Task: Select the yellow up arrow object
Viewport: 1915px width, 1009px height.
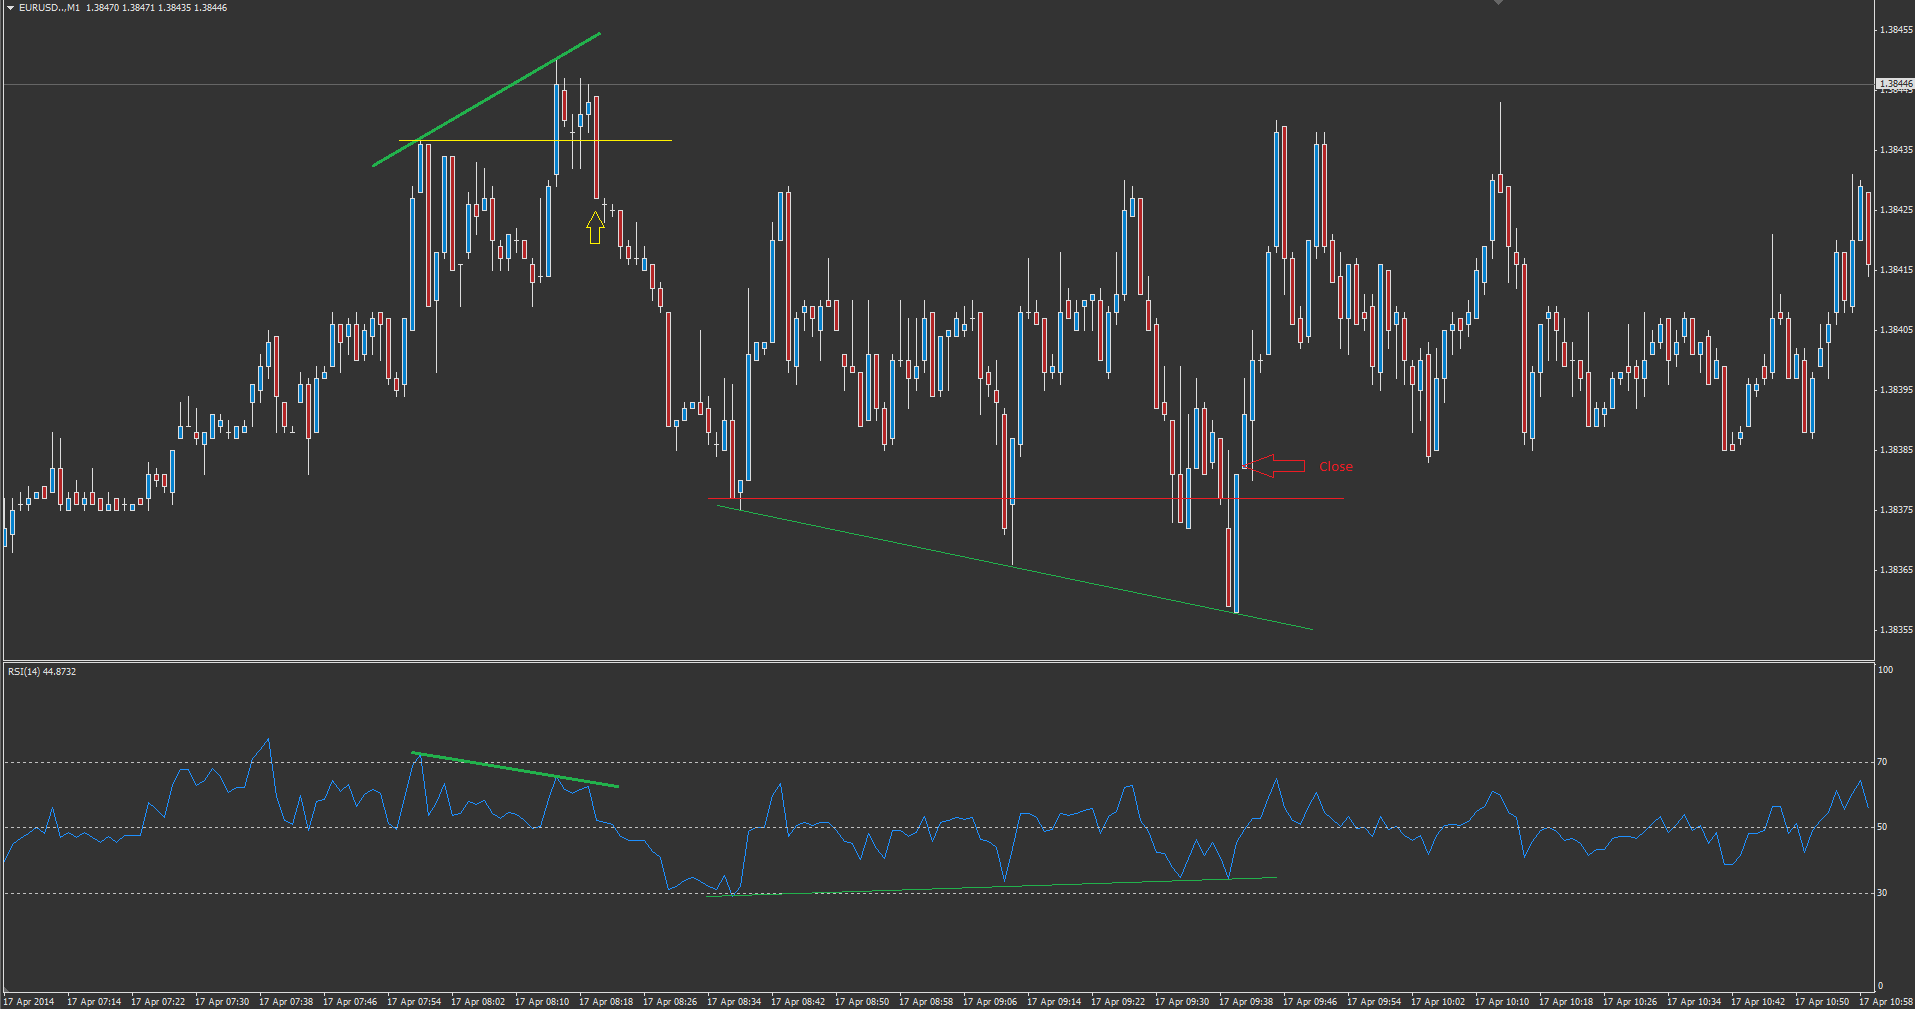Action: tap(595, 227)
